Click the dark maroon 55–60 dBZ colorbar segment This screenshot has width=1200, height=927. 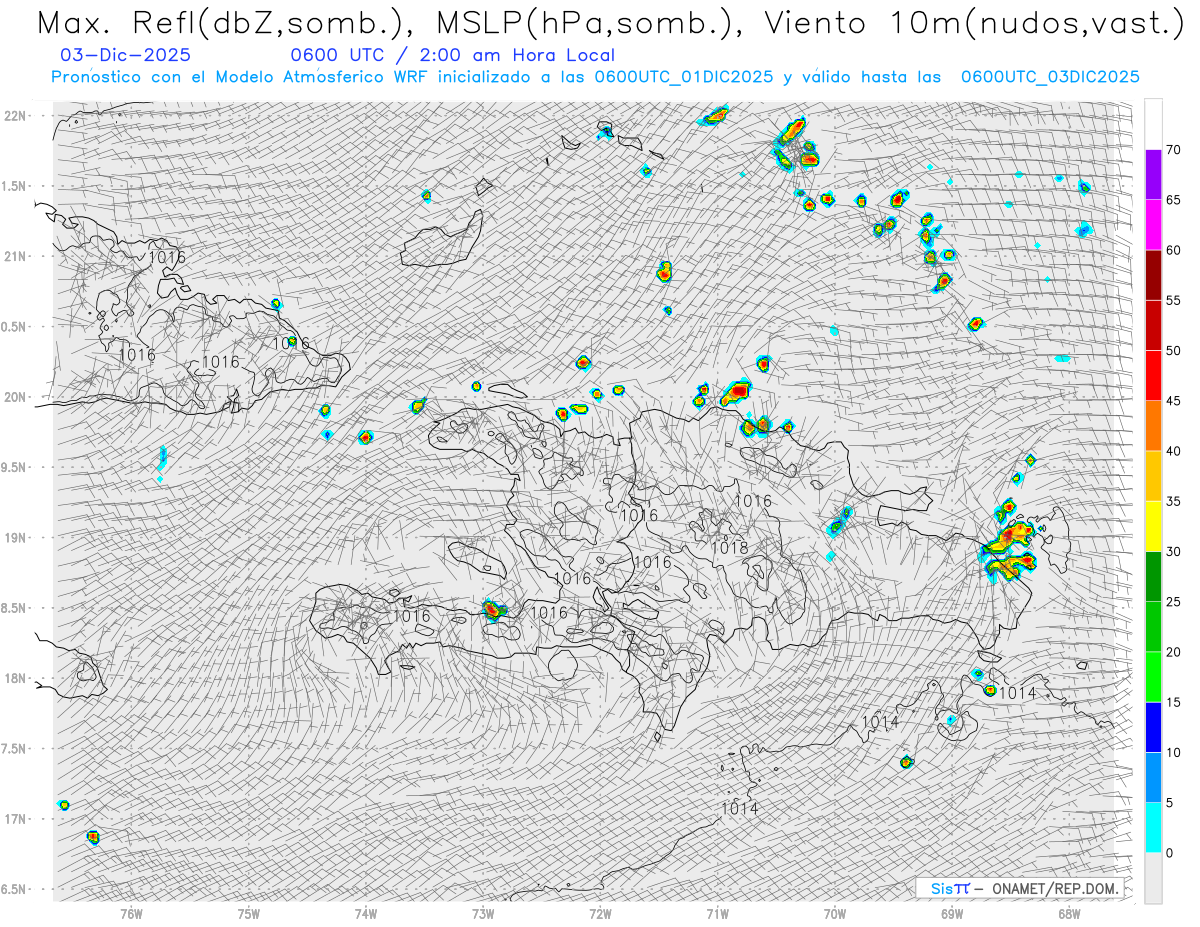click(1153, 275)
